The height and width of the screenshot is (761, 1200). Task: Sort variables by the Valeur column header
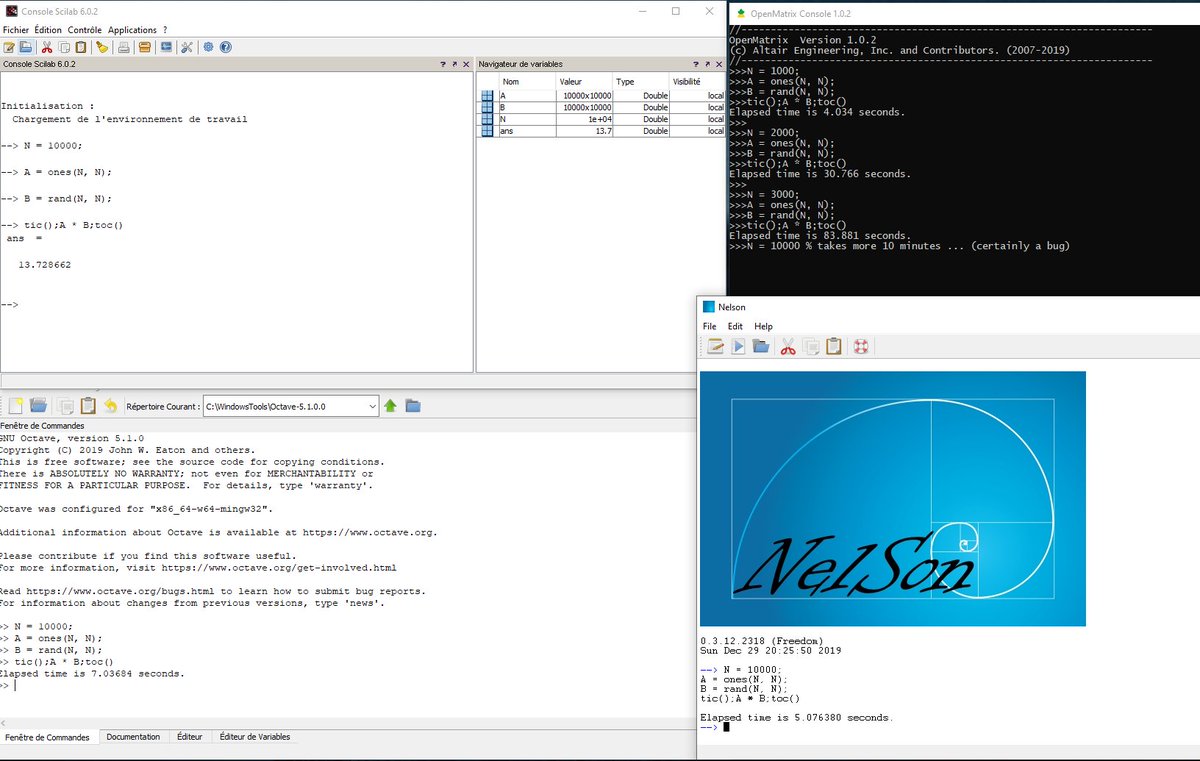584,81
